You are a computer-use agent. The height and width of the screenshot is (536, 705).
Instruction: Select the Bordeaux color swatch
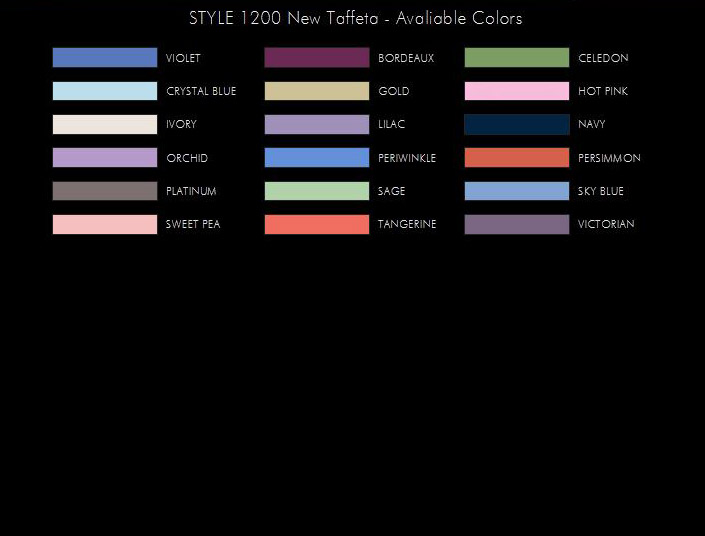[317, 58]
